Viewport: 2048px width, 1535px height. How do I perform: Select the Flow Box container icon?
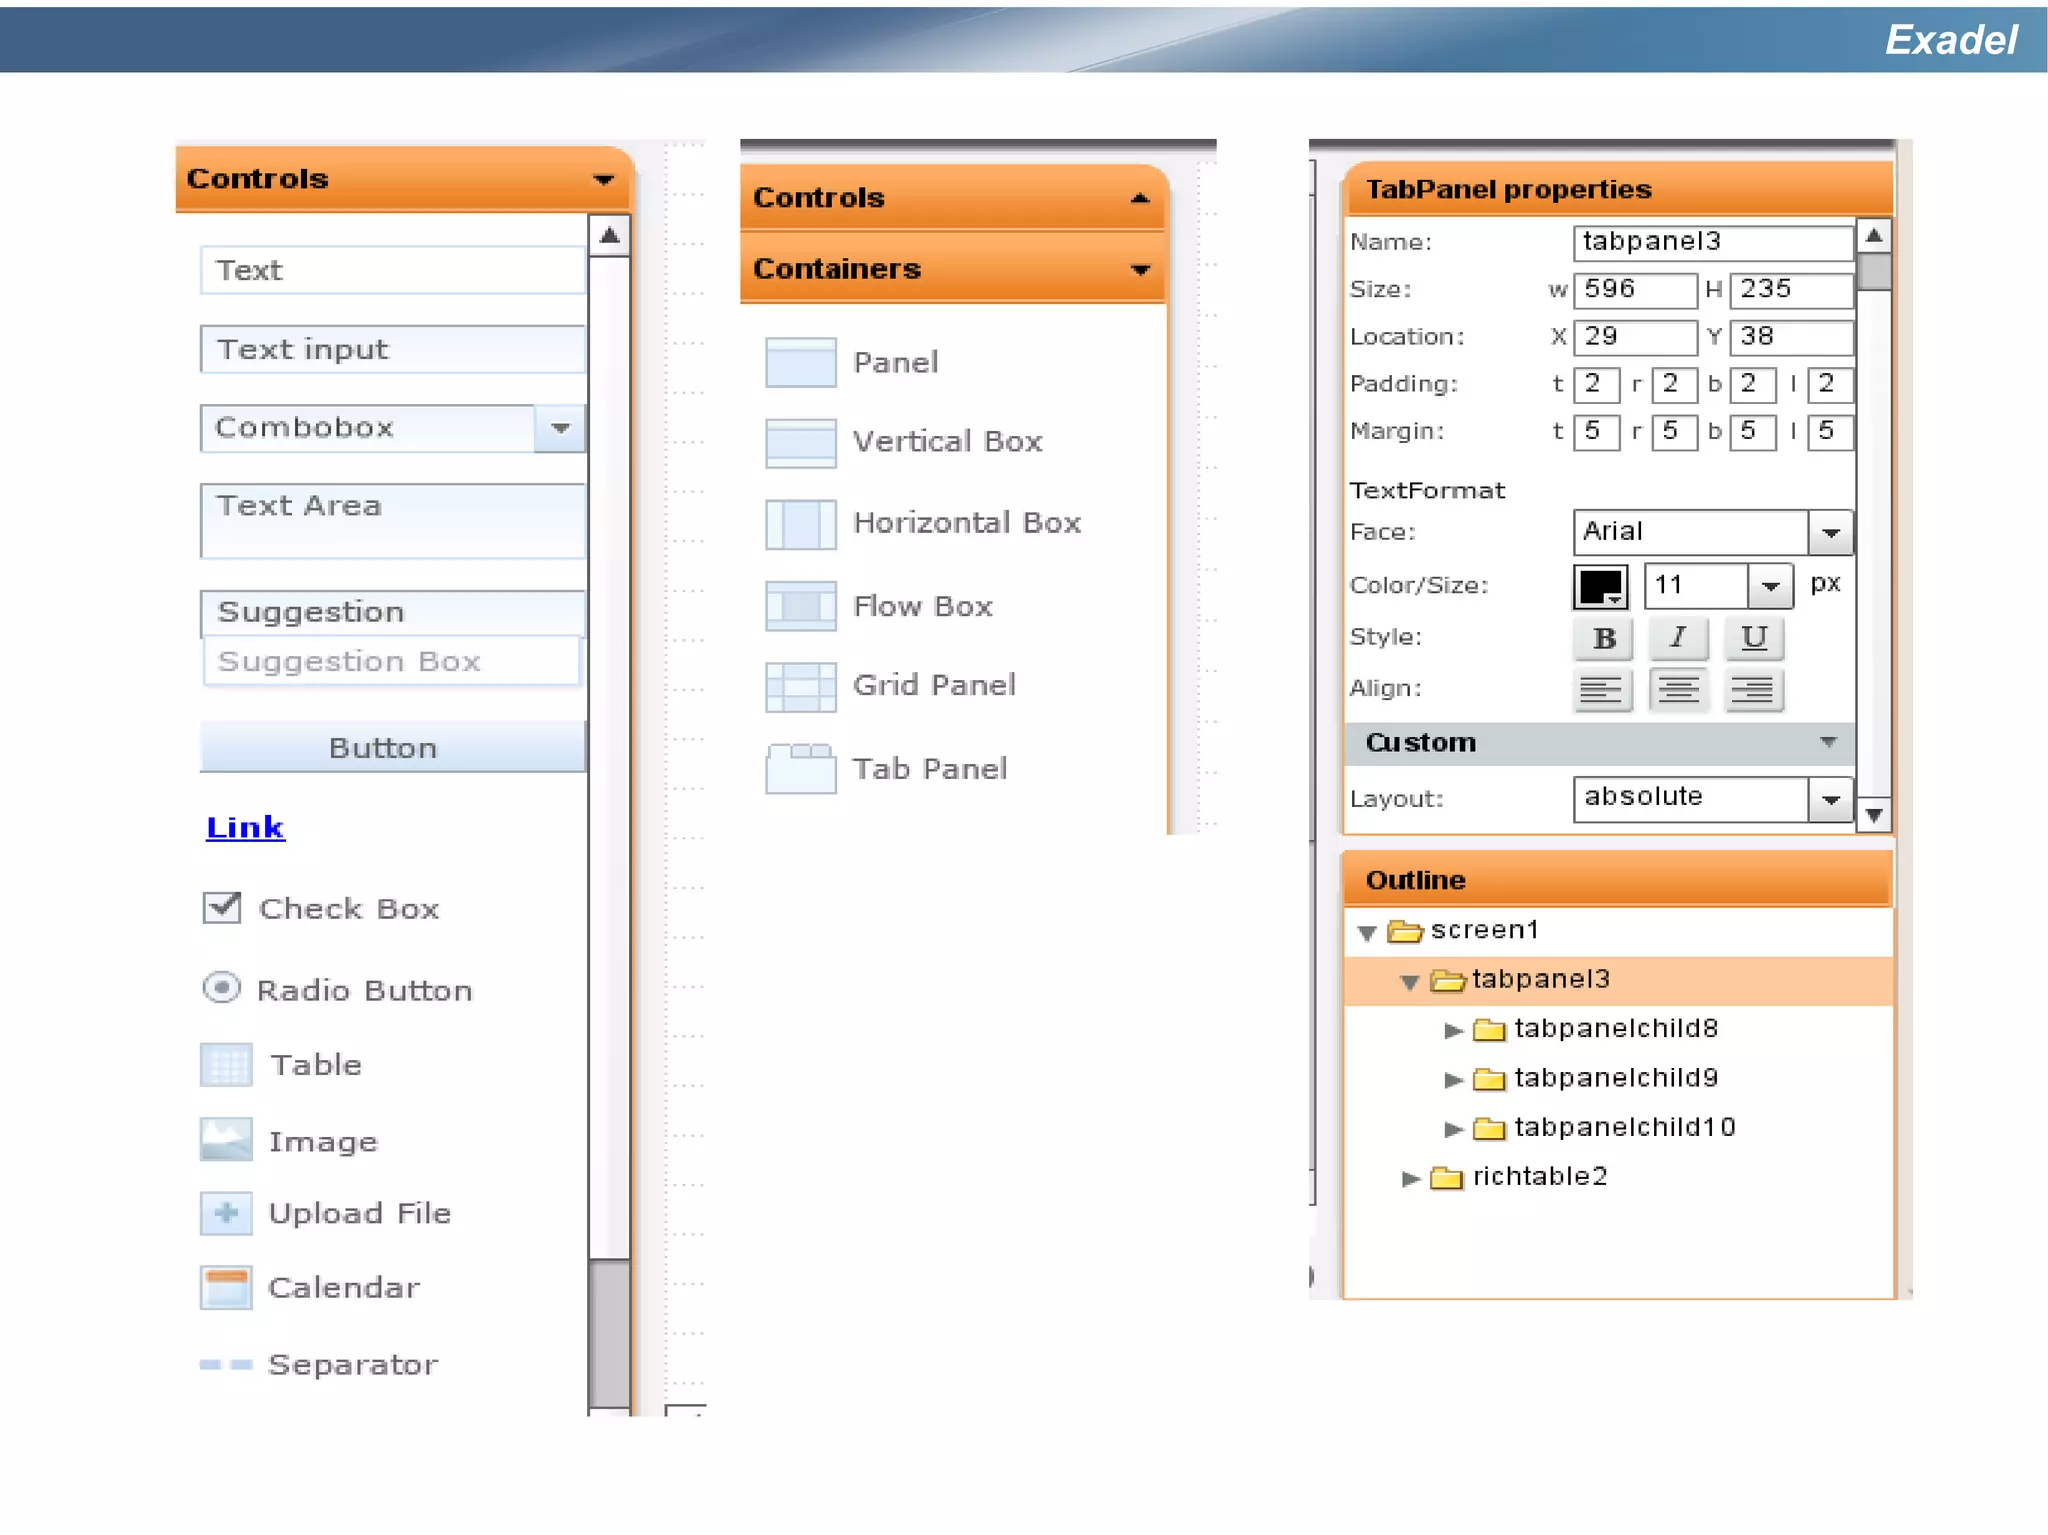point(800,606)
